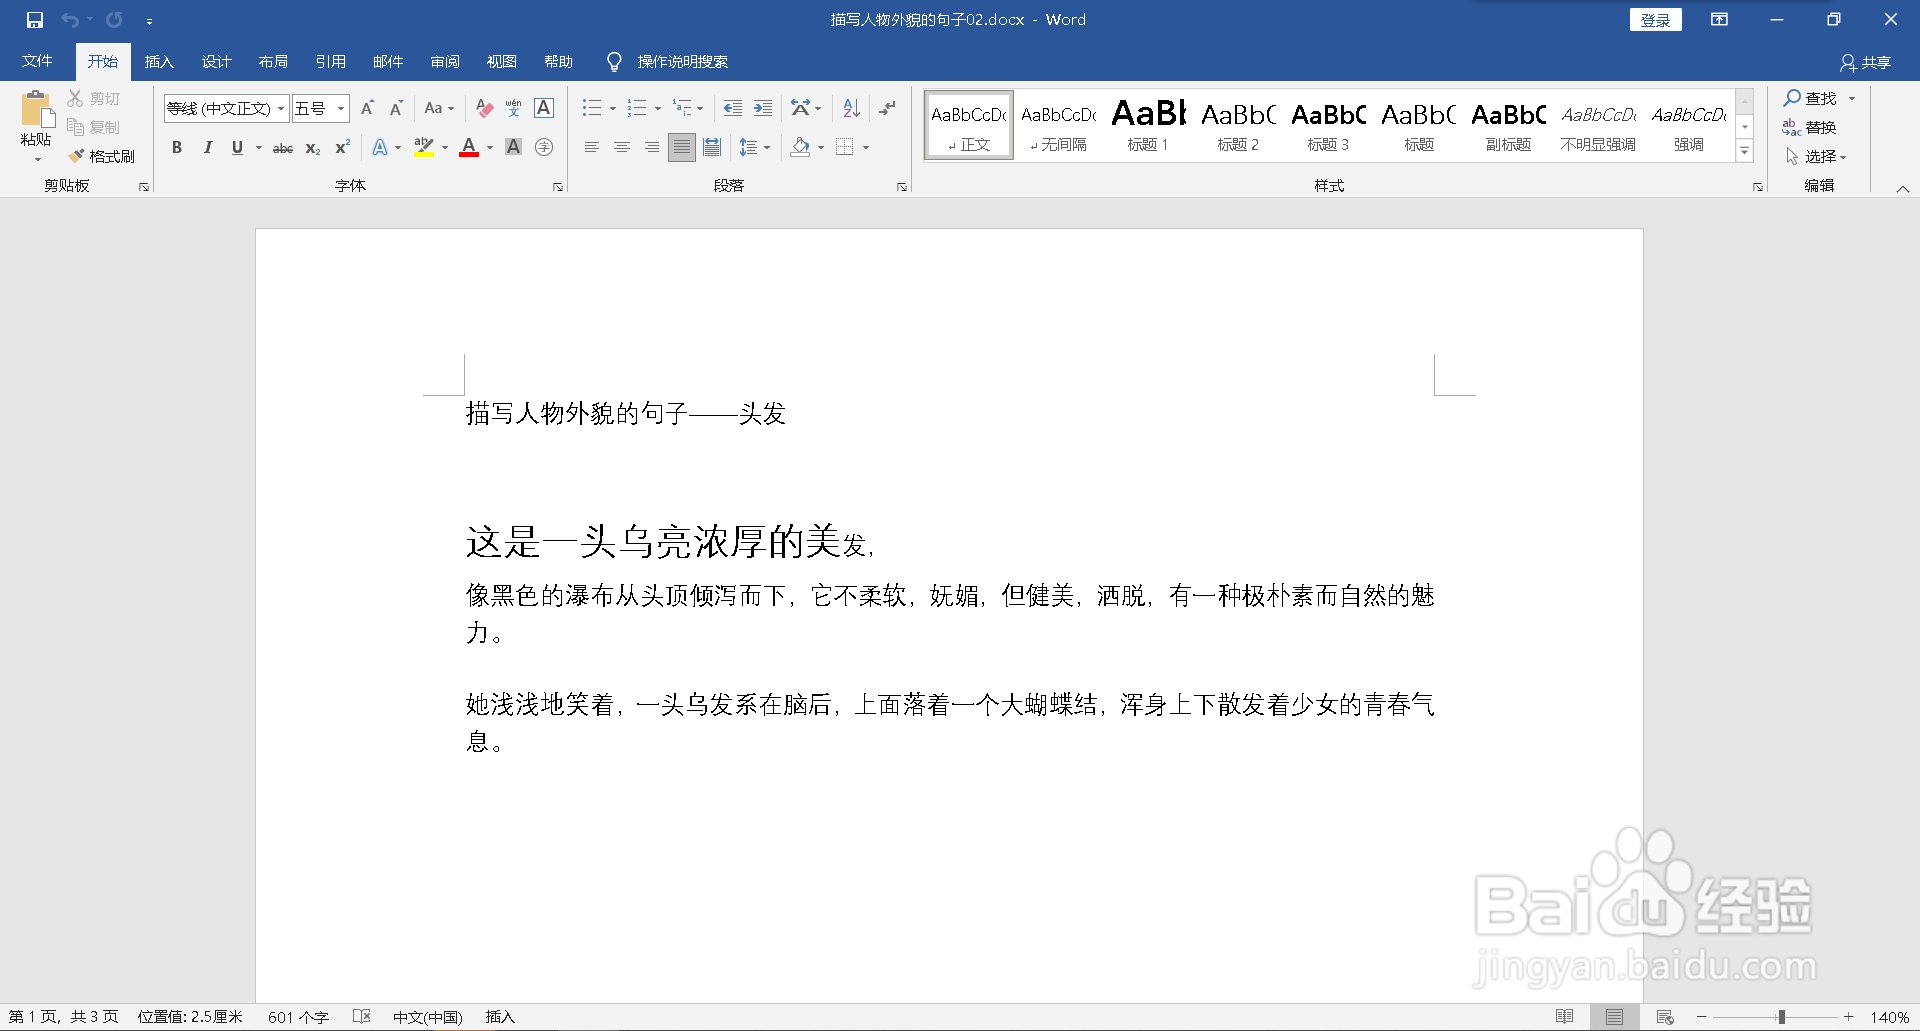This screenshot has height=1031, width=1920.
Task: Click the strikethrough icon
Action: [x=282, y=147]
